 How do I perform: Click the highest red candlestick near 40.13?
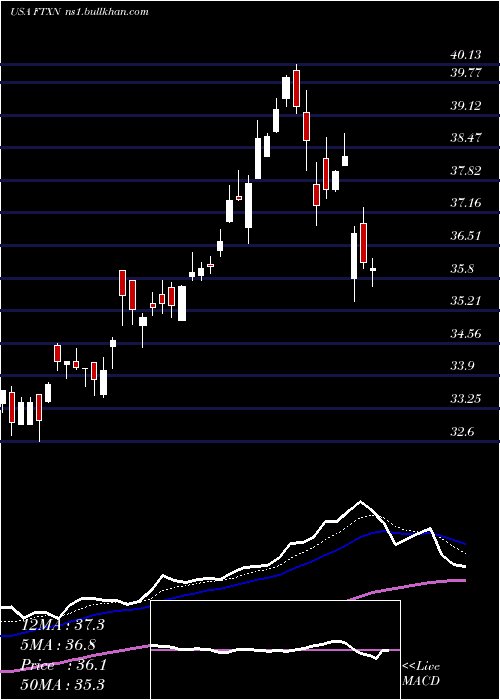coord(296,88)
